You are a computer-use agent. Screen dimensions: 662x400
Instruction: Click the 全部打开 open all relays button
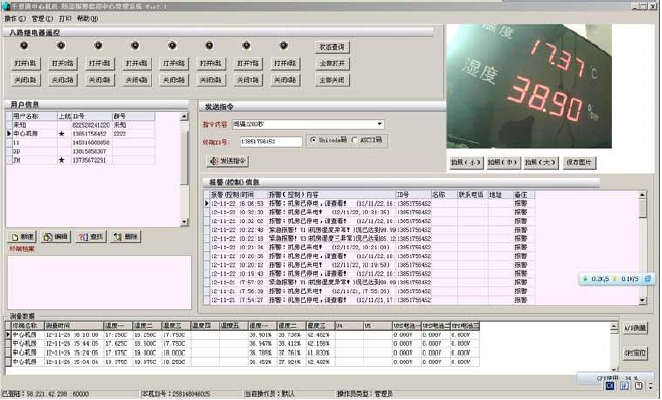(332, 64)
